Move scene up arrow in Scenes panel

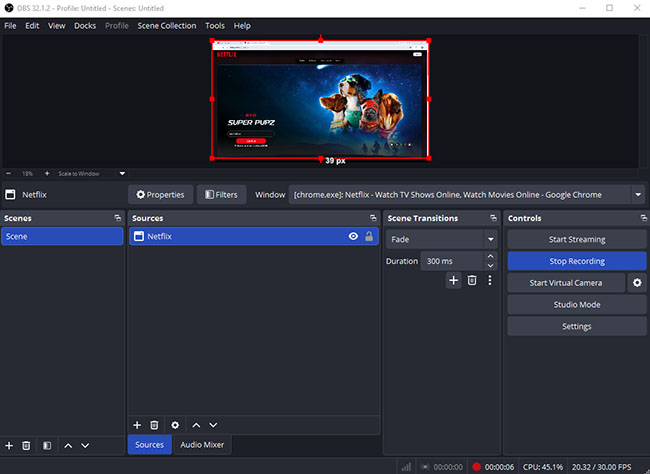pyautogui.click(x=68, y=445)
